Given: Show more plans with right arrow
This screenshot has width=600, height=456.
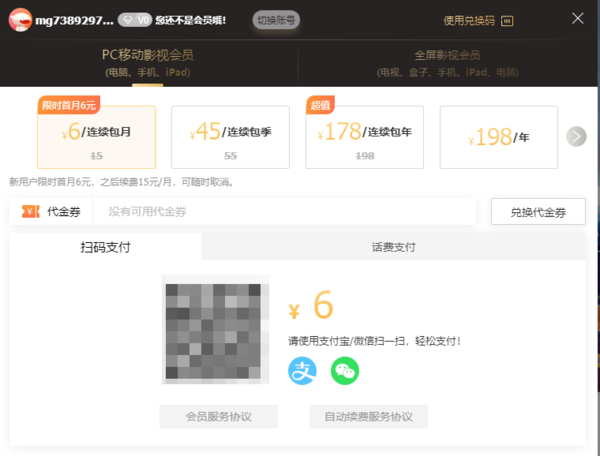Looking at the screenshot, I should [576, 136].
